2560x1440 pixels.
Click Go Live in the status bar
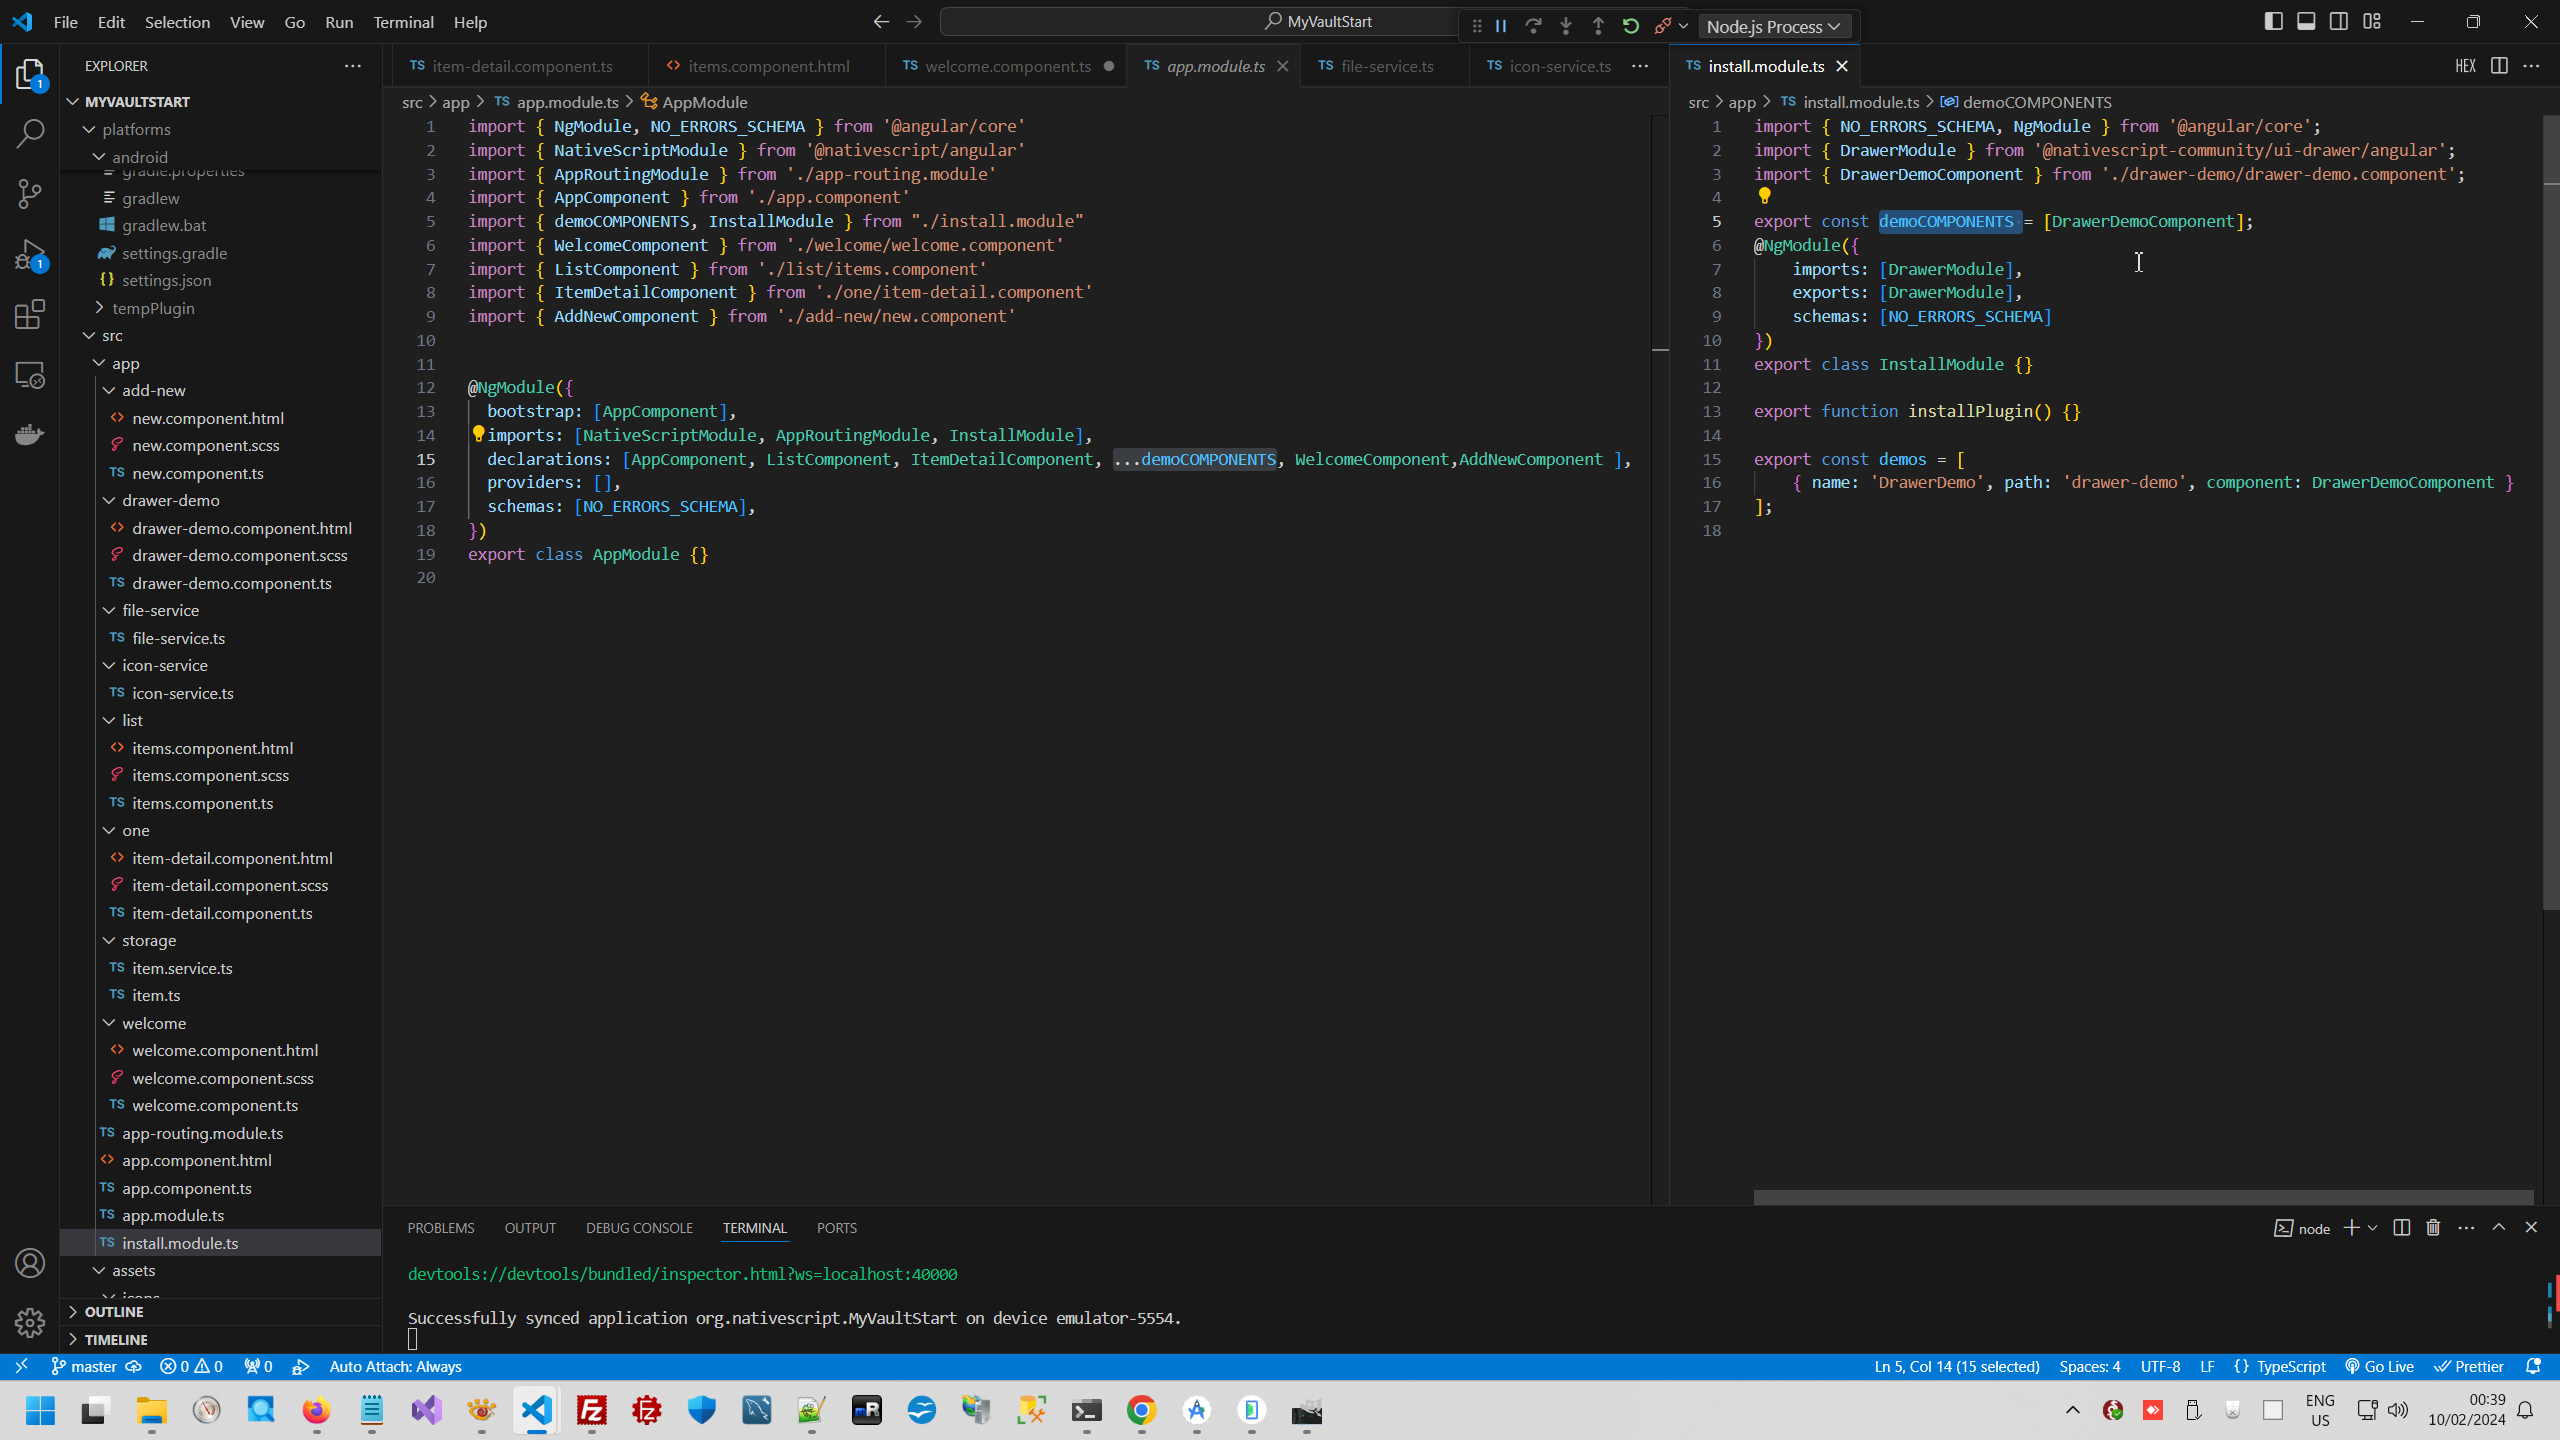2380,1366
